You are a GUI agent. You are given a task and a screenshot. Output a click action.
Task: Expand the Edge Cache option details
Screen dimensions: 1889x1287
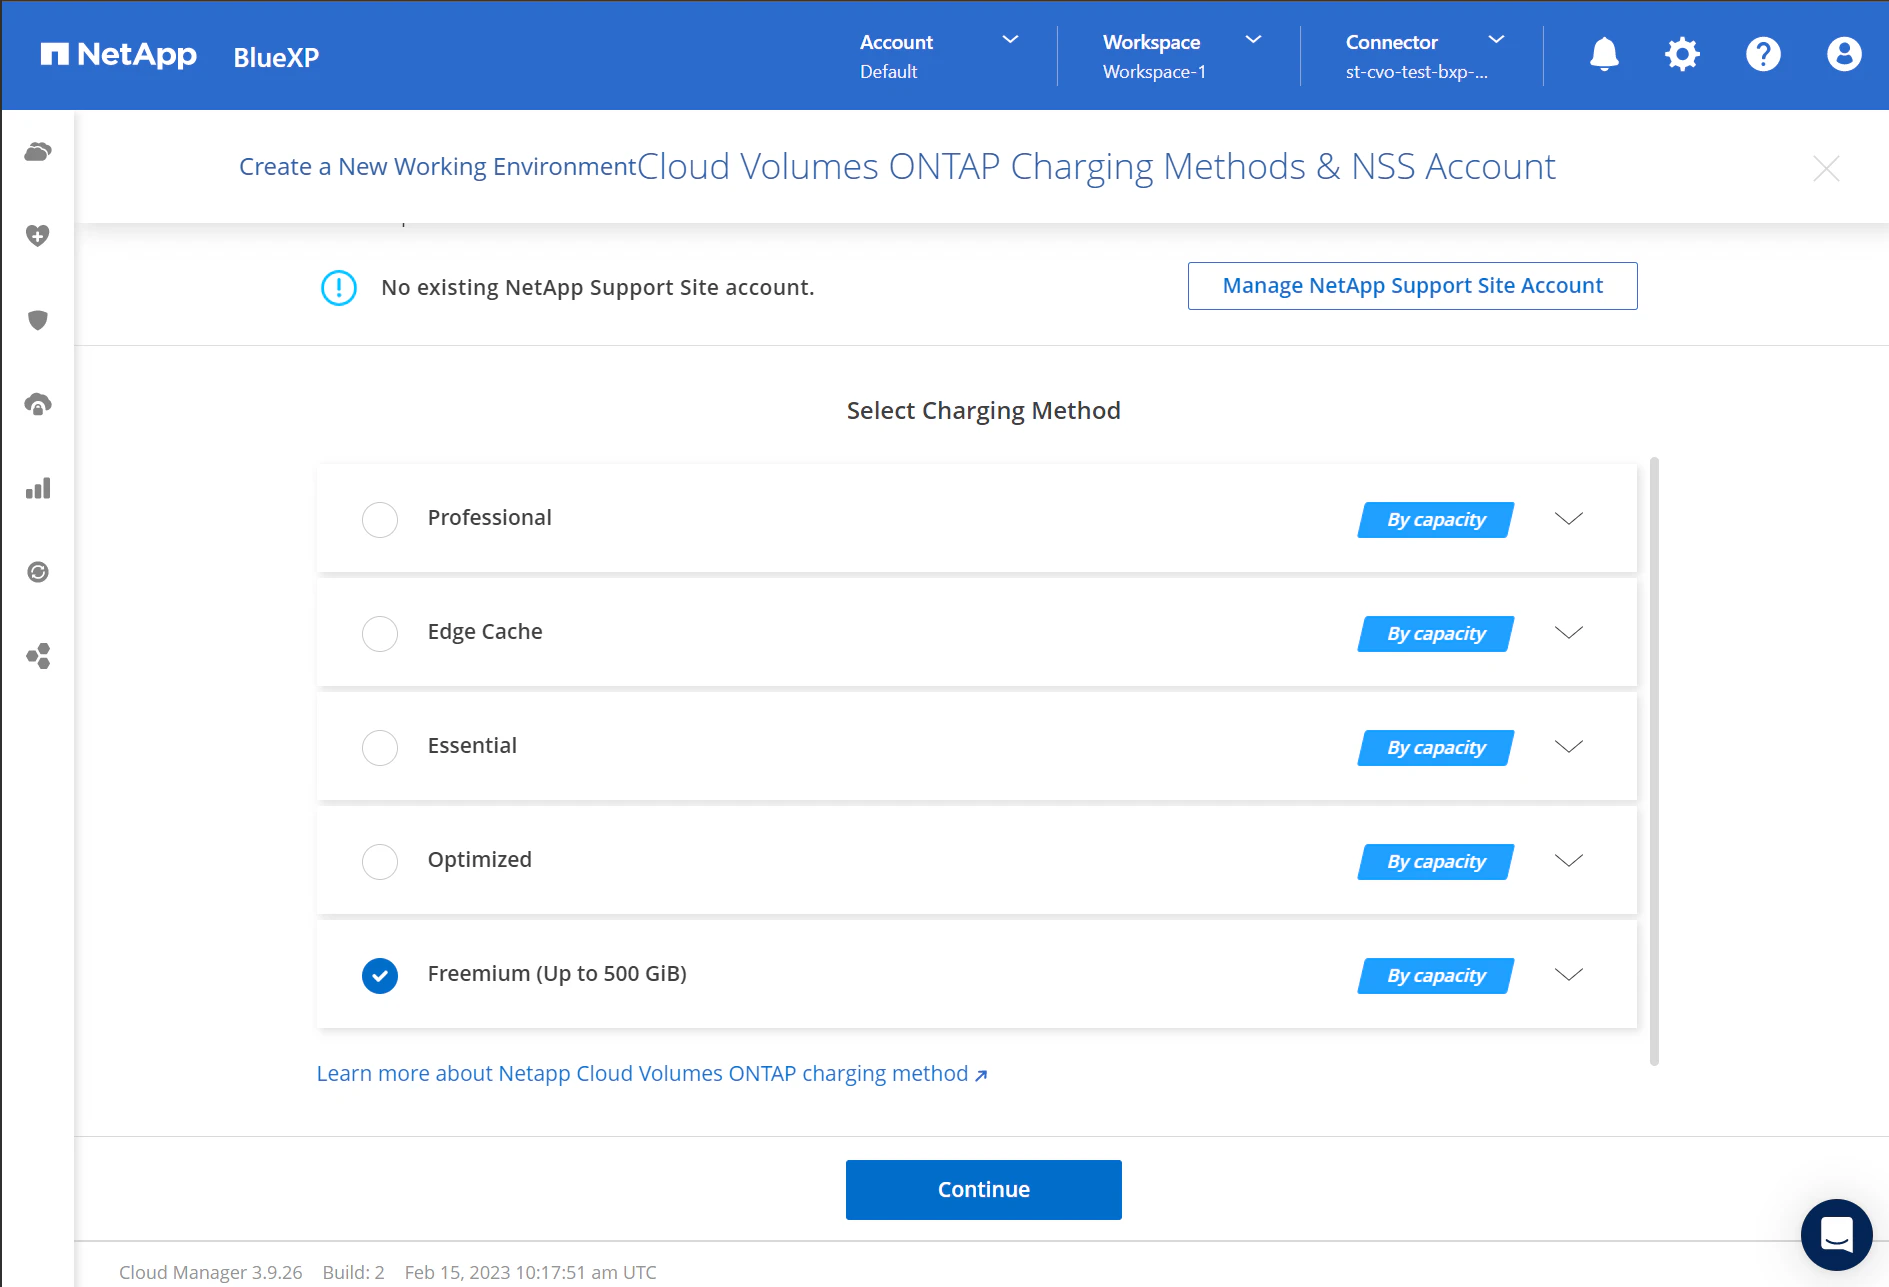[1569, 632]
